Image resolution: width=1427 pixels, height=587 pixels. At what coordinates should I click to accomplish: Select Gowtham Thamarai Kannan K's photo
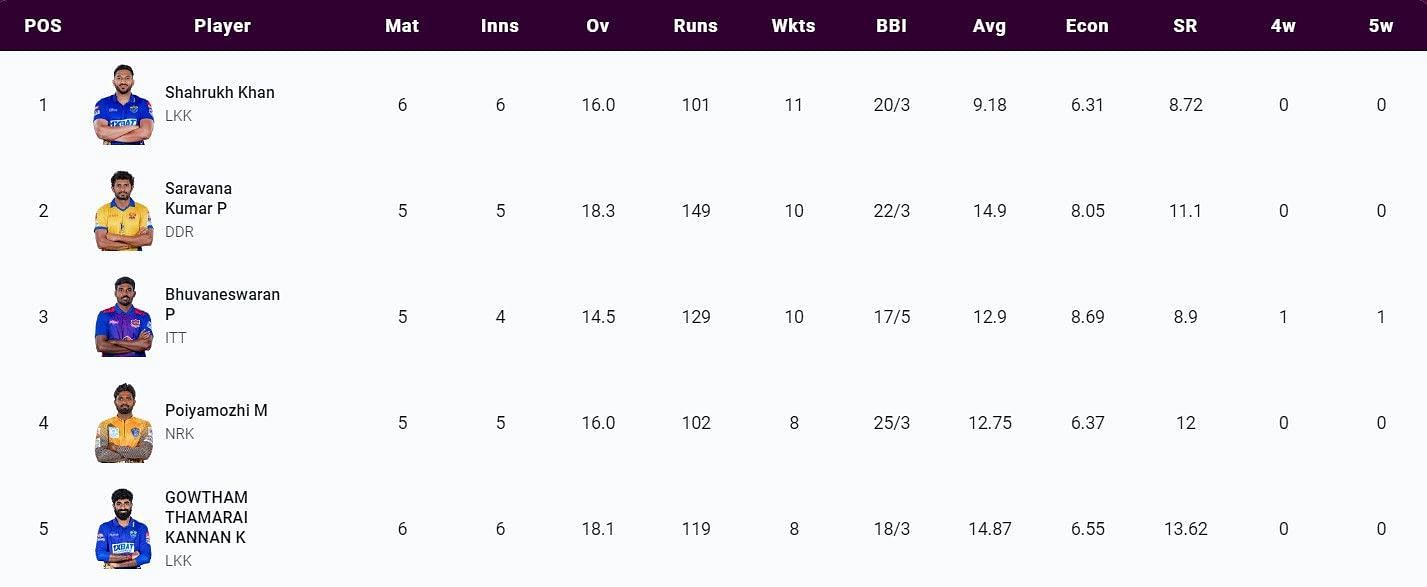123,529
